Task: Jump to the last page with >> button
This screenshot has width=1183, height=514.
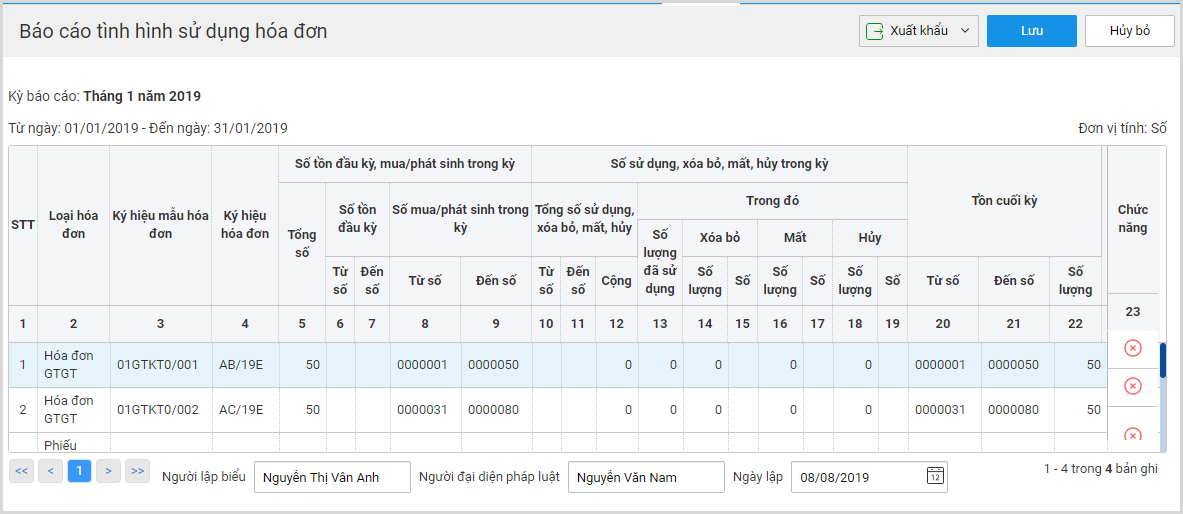Action: tap(137, 471)
